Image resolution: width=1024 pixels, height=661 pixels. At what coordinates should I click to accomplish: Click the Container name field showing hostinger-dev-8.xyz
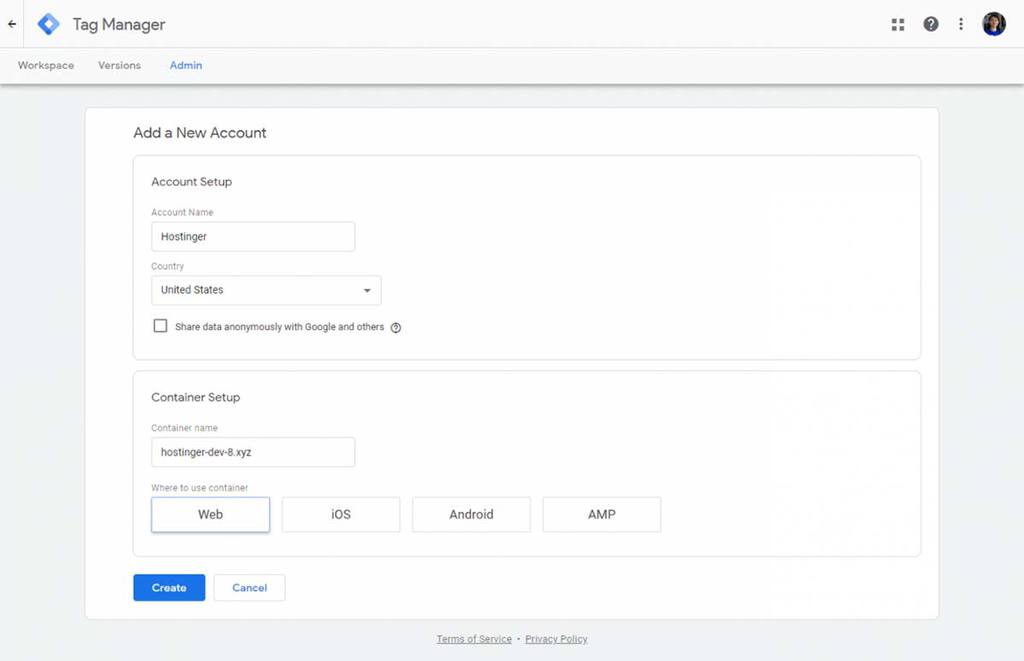[x=252, y=452]
